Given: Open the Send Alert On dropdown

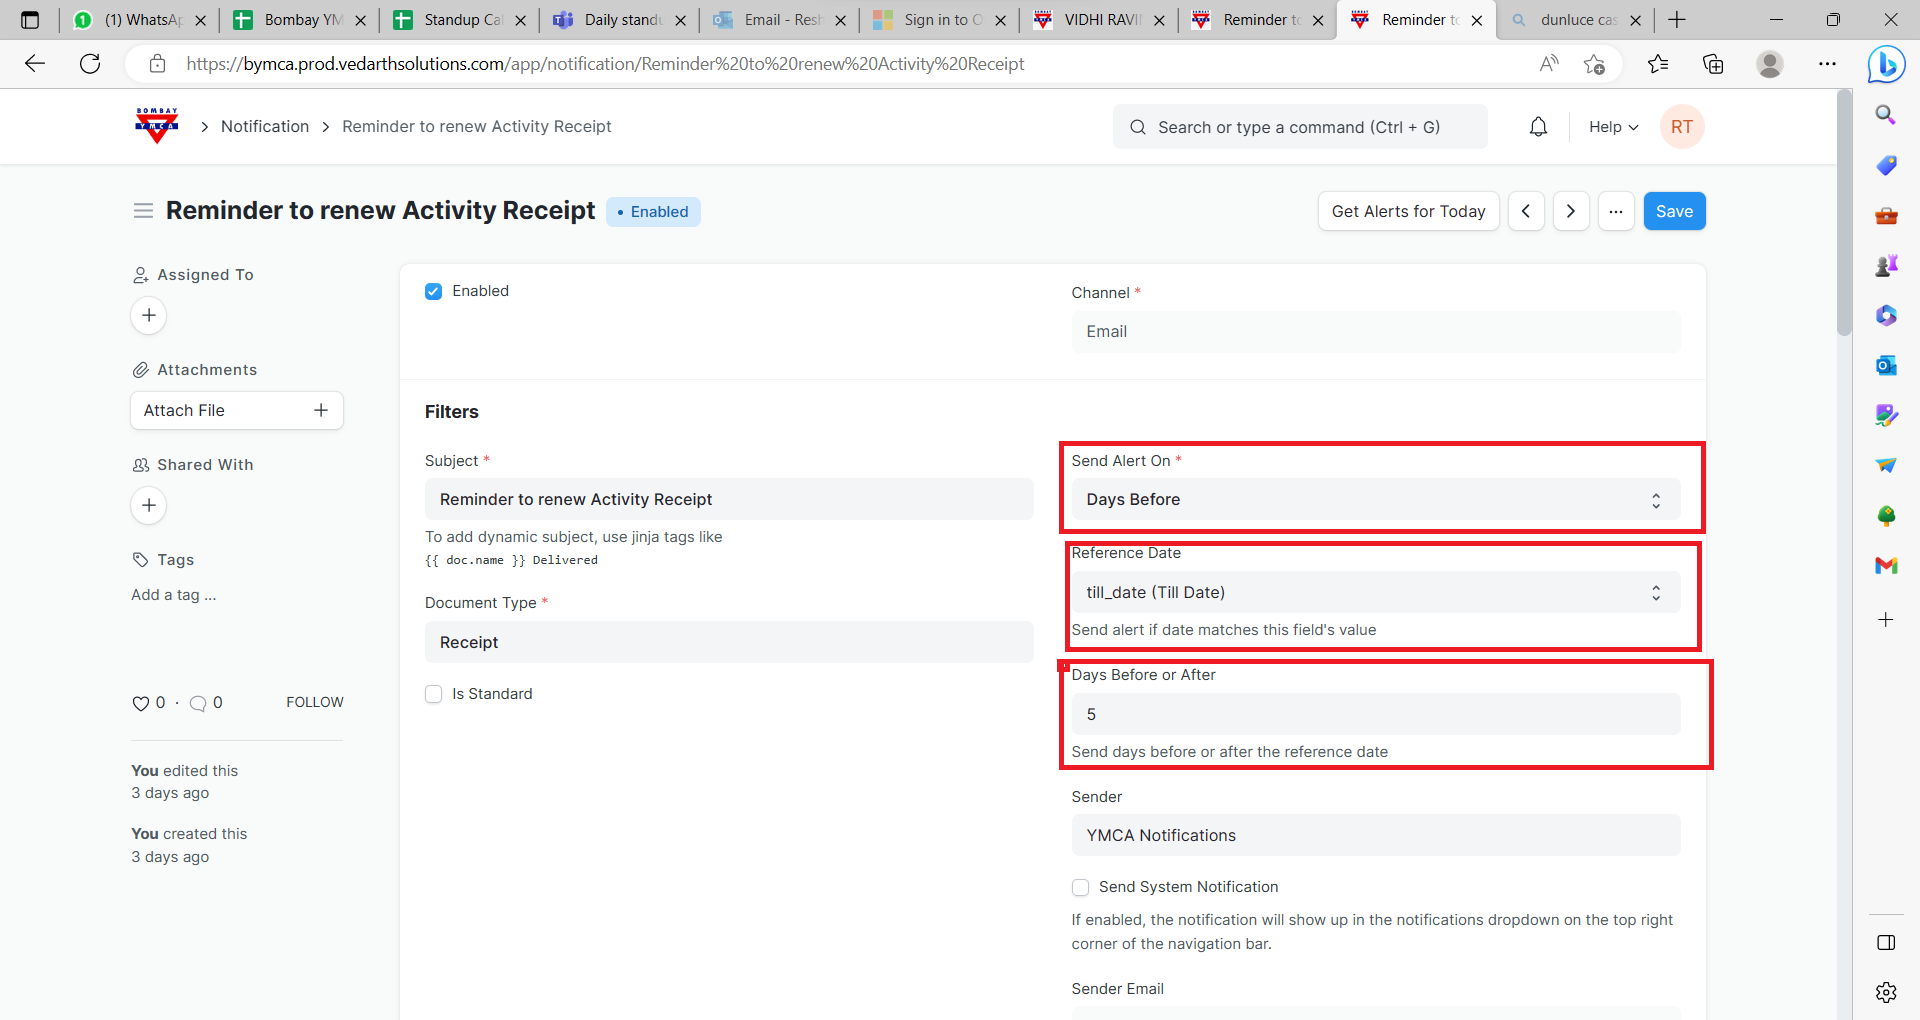Looking at the screenshot, I should tap(1375, 500).
